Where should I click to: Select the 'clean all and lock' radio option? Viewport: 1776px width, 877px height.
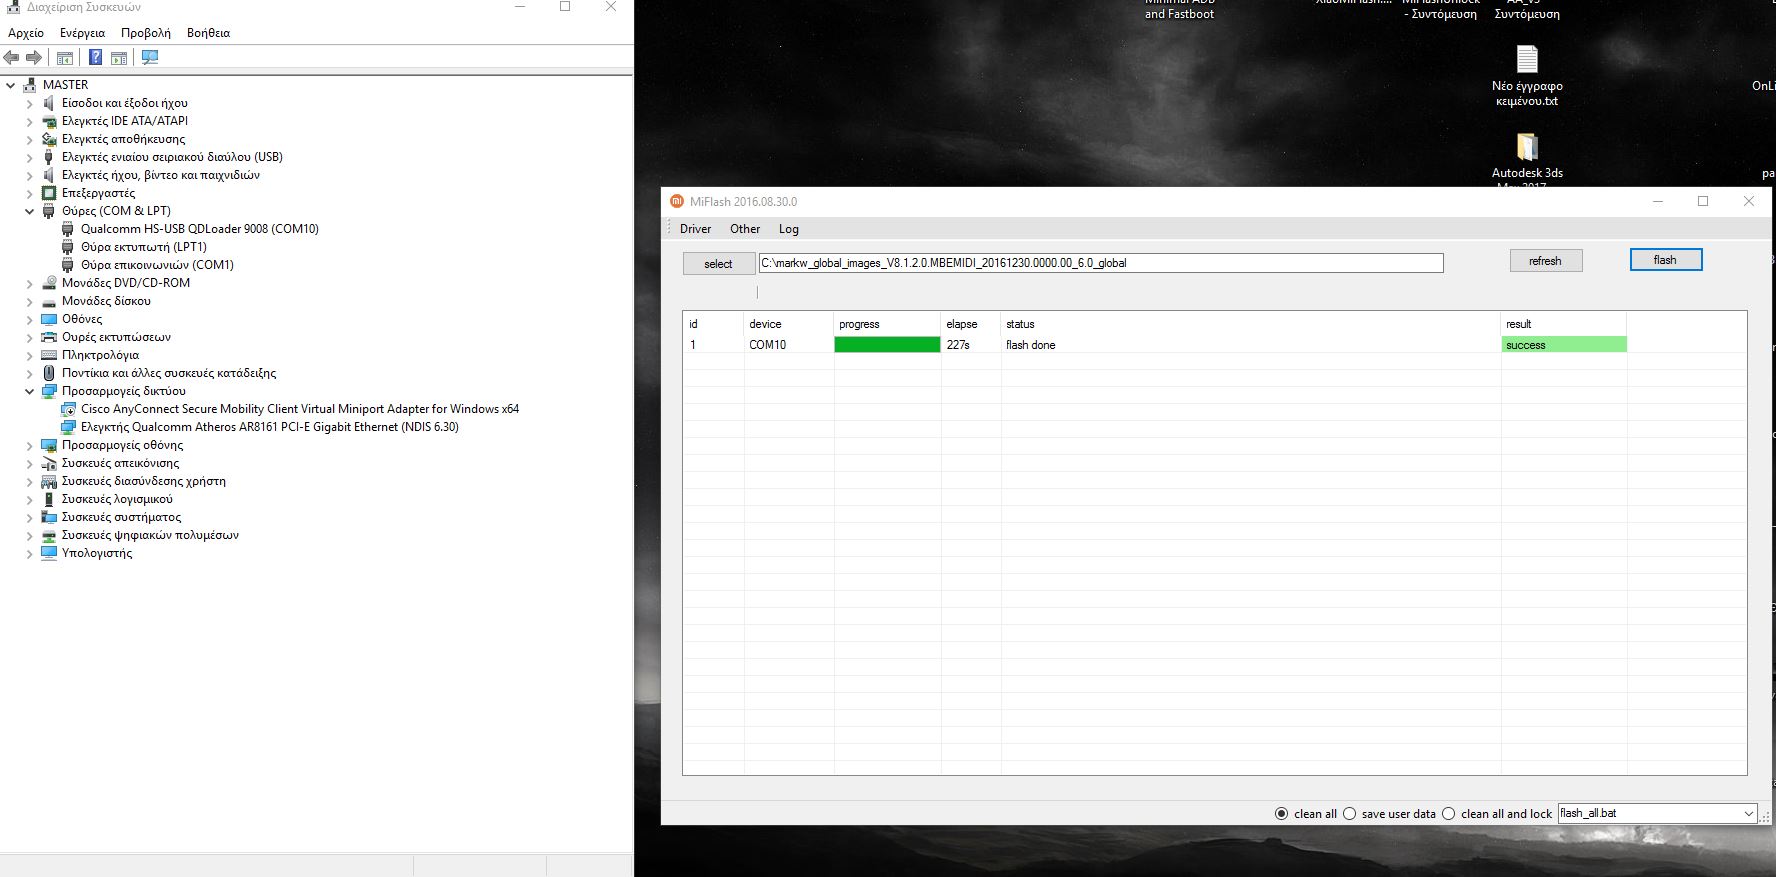click(1448, 814)
